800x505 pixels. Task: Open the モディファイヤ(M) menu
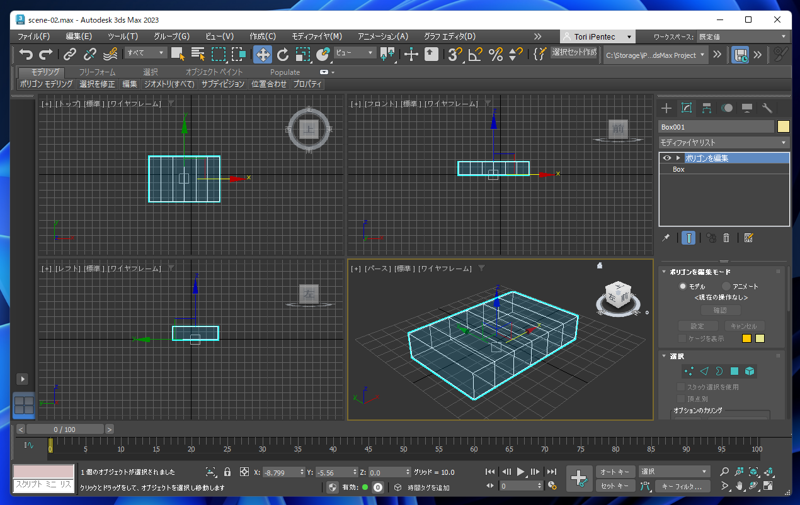(x=317, y=37)
